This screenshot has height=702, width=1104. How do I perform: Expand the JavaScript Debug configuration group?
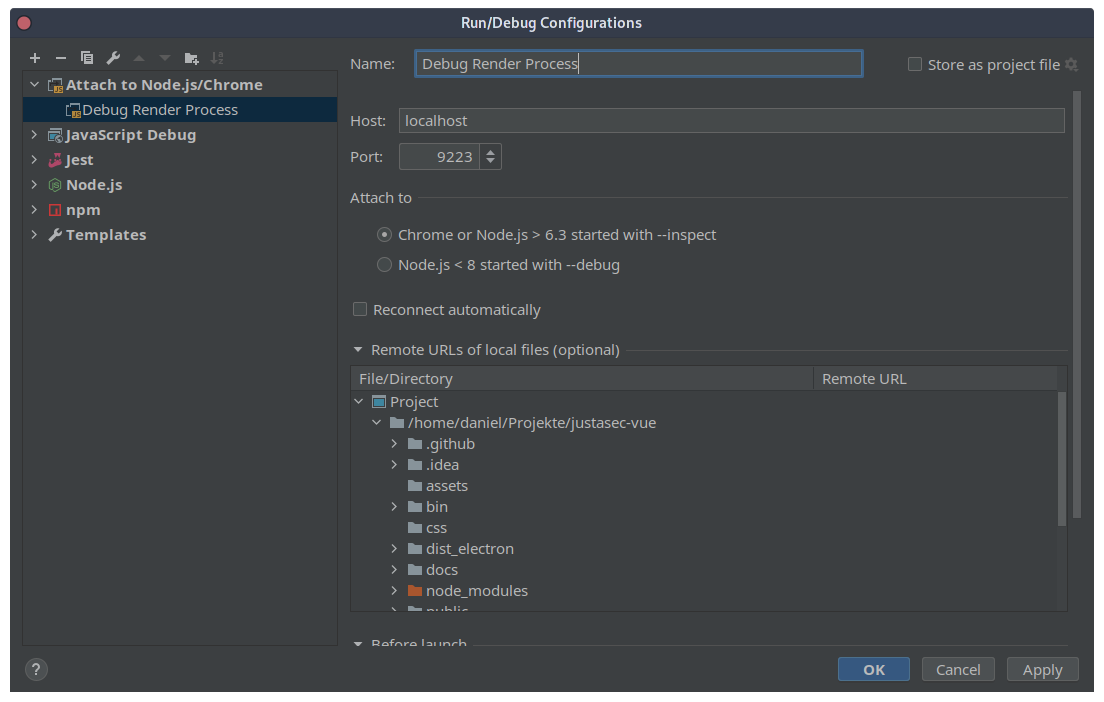[x=34, y=135]
